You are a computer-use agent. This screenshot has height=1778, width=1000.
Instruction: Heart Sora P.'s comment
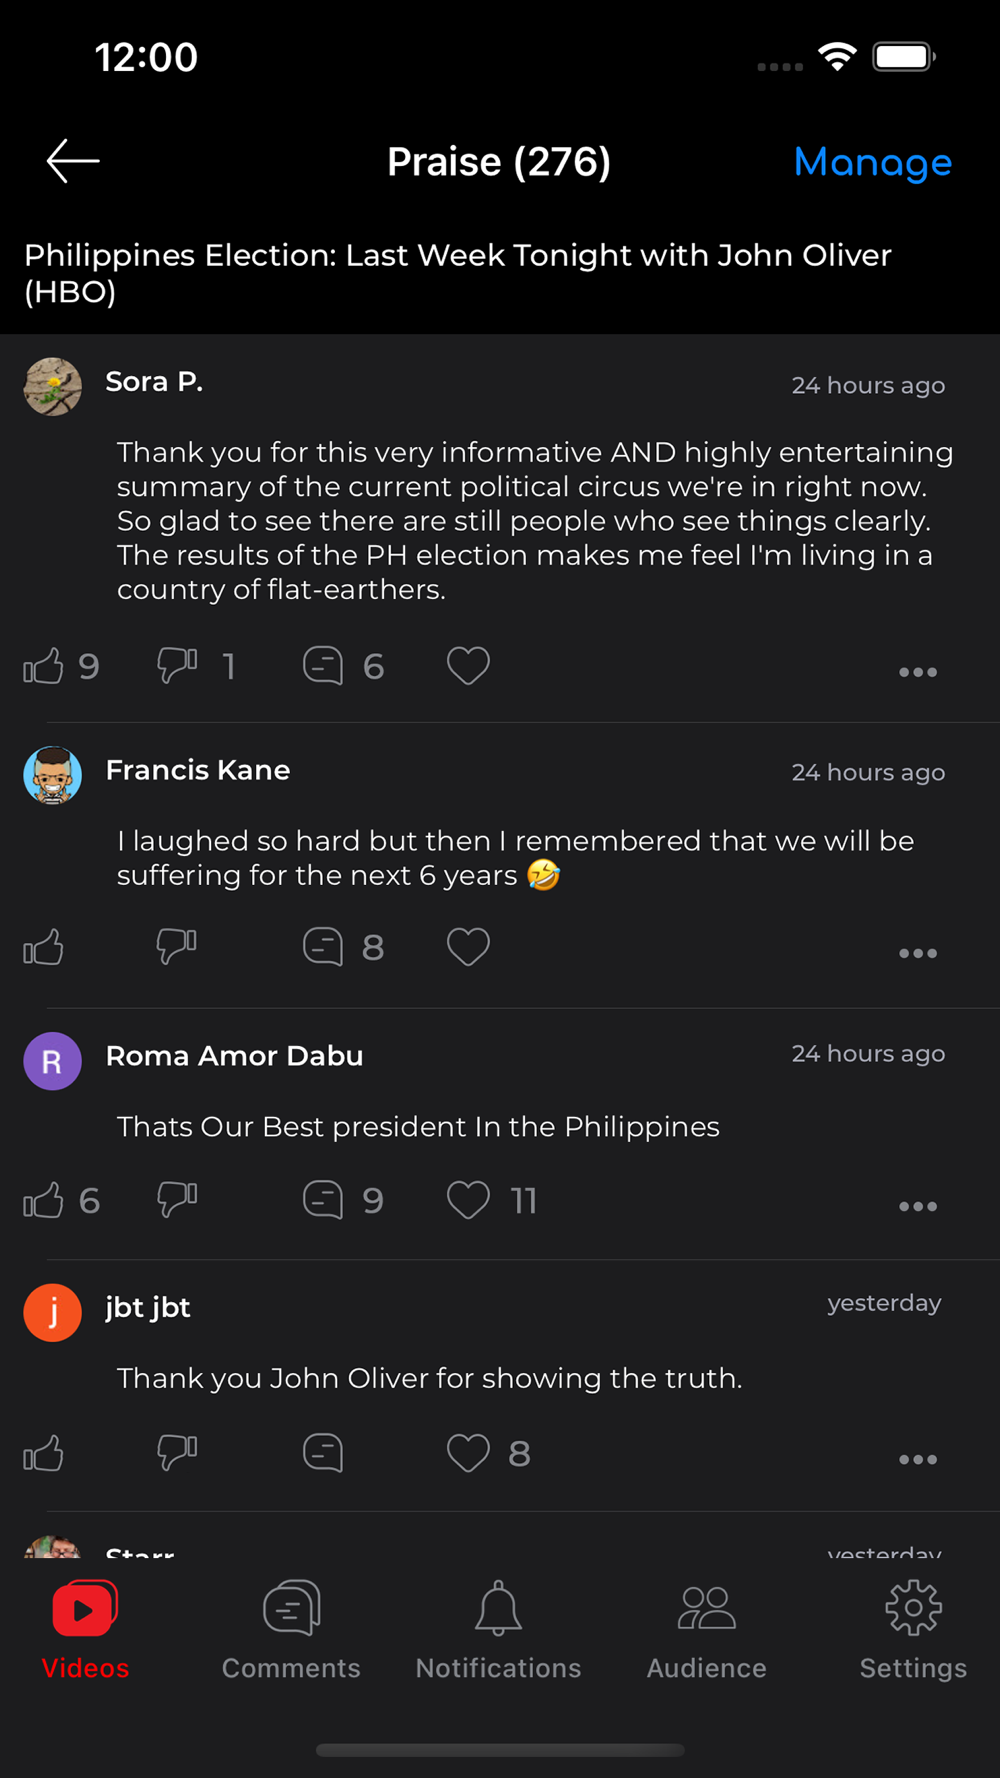coord(468,666)
